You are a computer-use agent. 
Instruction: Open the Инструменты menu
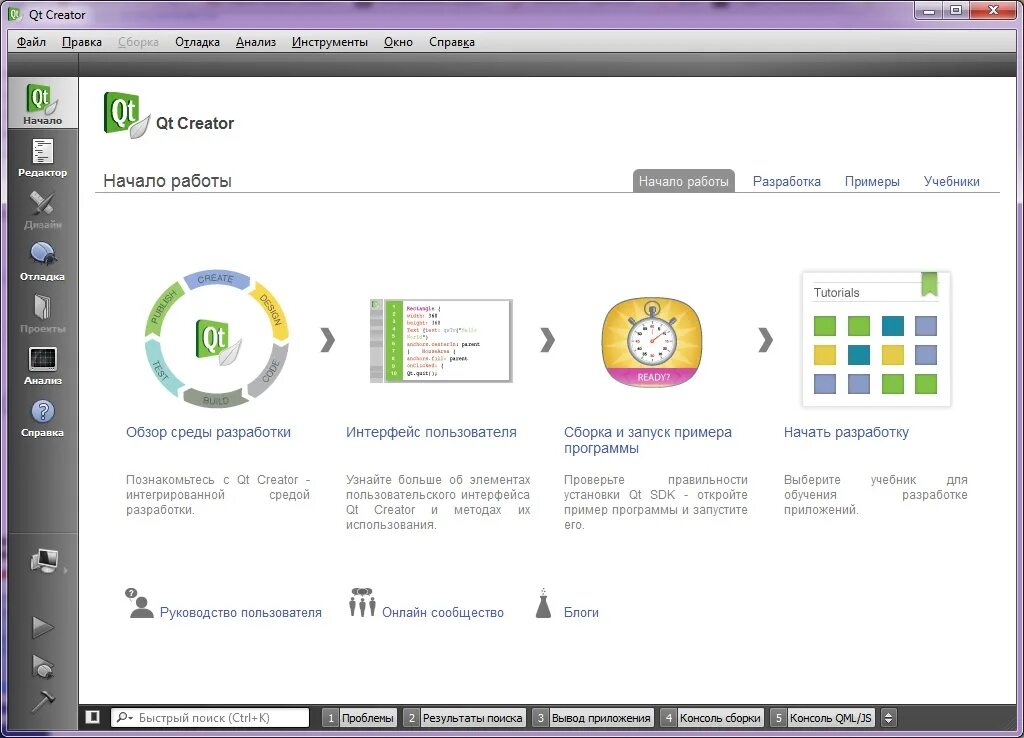point(330,42)
